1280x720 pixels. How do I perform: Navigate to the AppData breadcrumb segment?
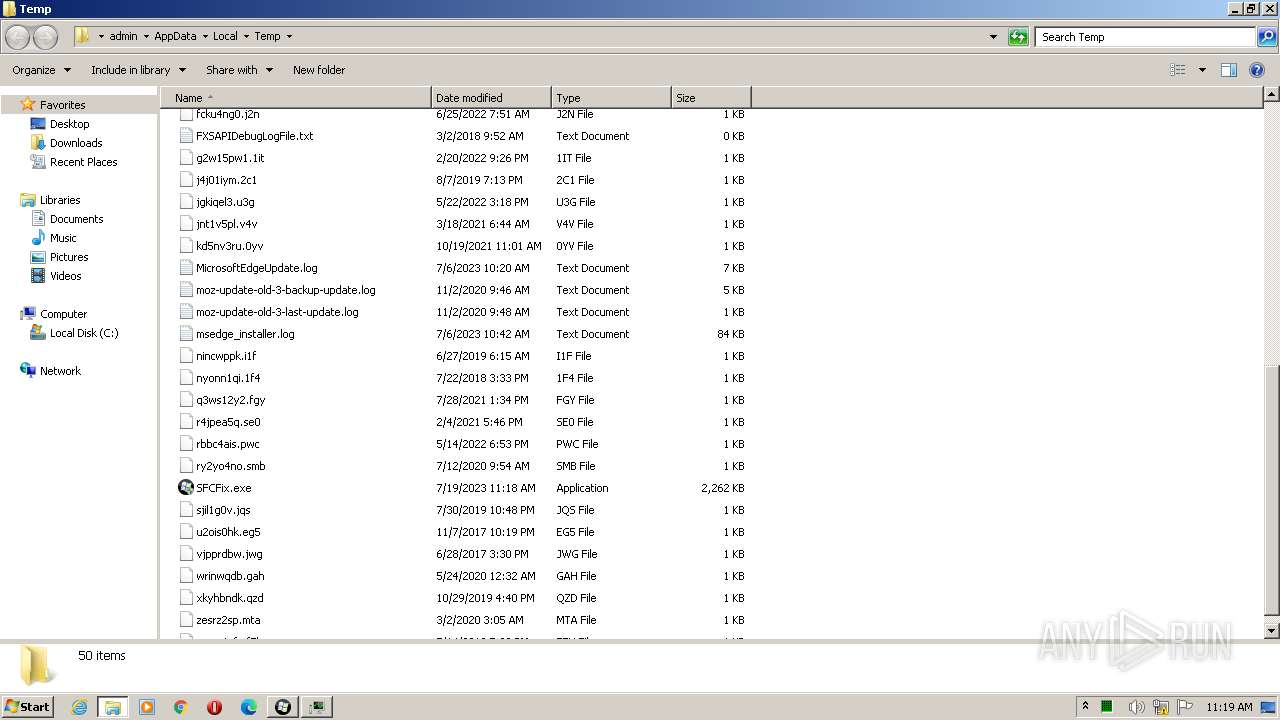point(175,36)
